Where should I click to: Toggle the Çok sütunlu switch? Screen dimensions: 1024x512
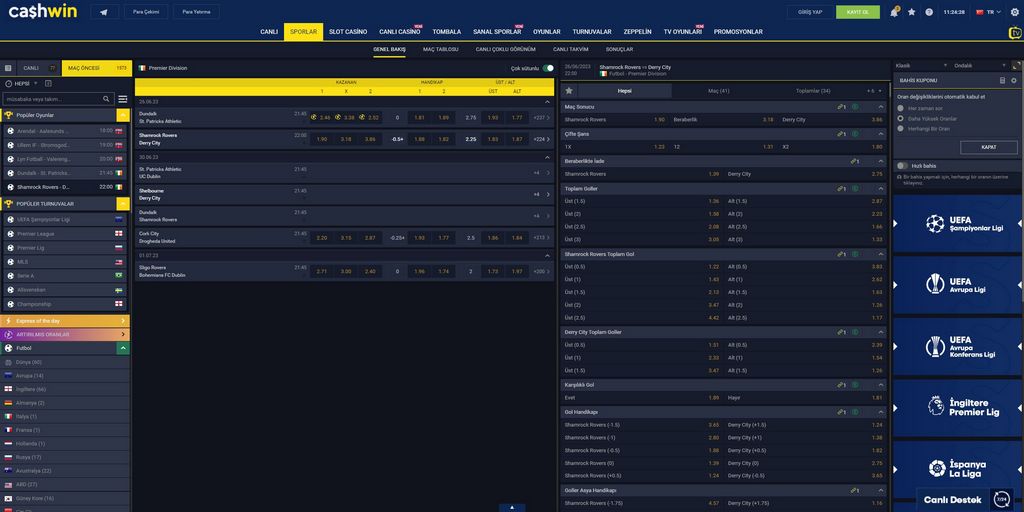tap(548, 68)
